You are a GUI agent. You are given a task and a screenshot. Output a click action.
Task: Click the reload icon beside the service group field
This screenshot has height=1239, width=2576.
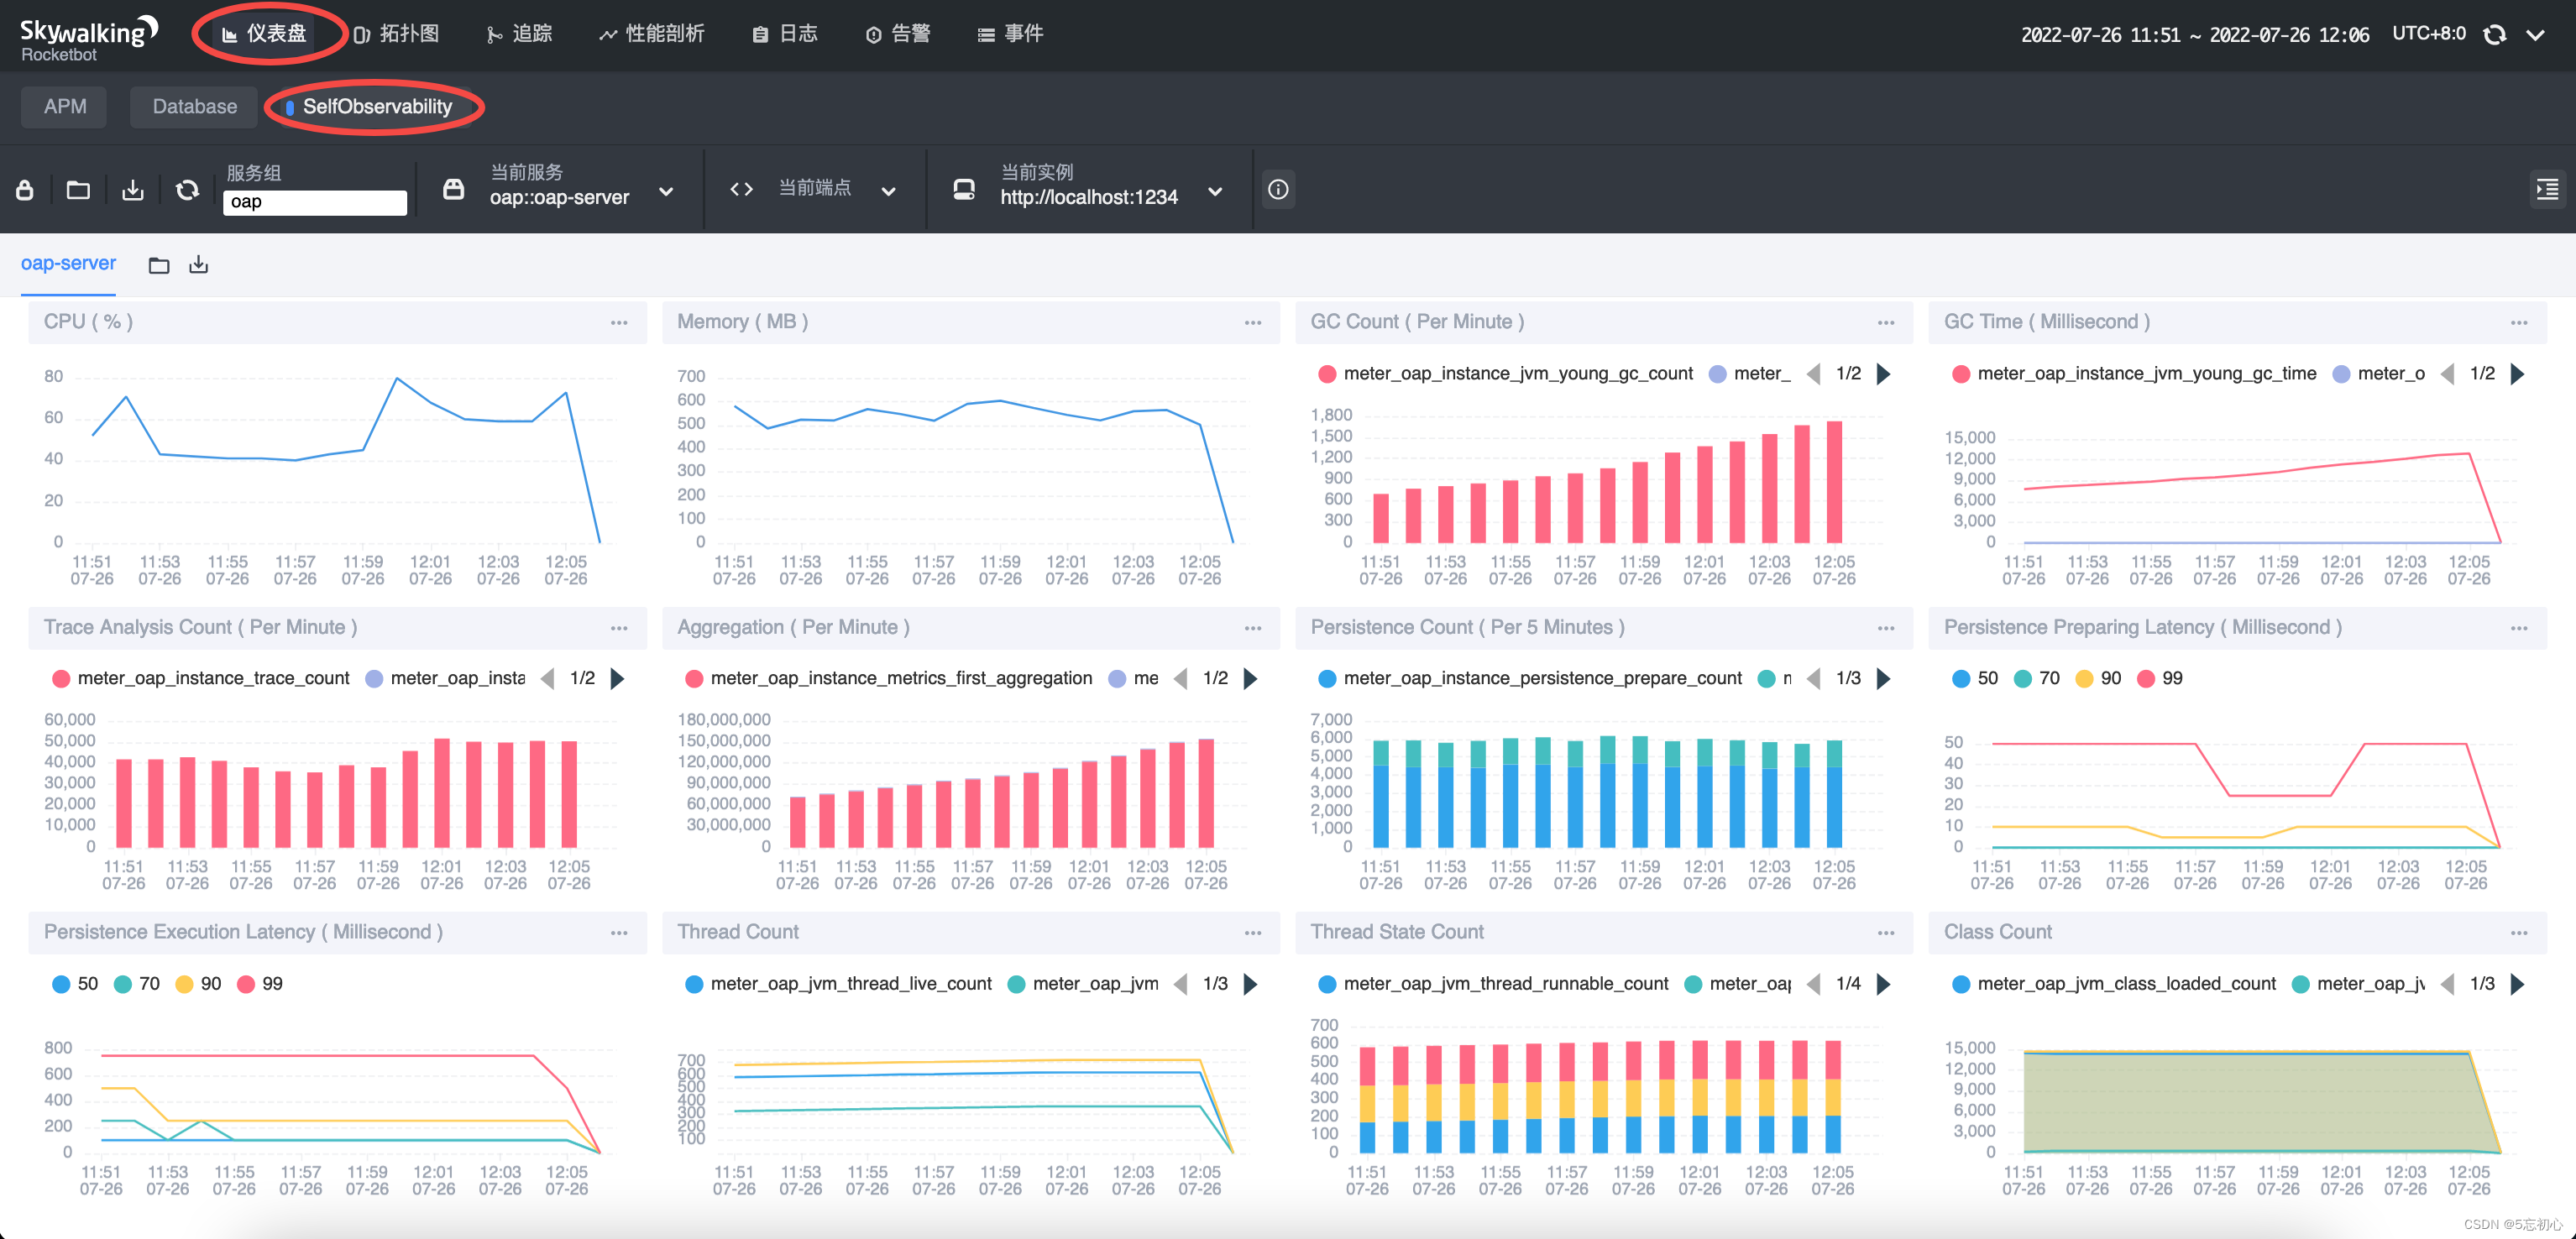pyautogui.click(x=187, y=189)
